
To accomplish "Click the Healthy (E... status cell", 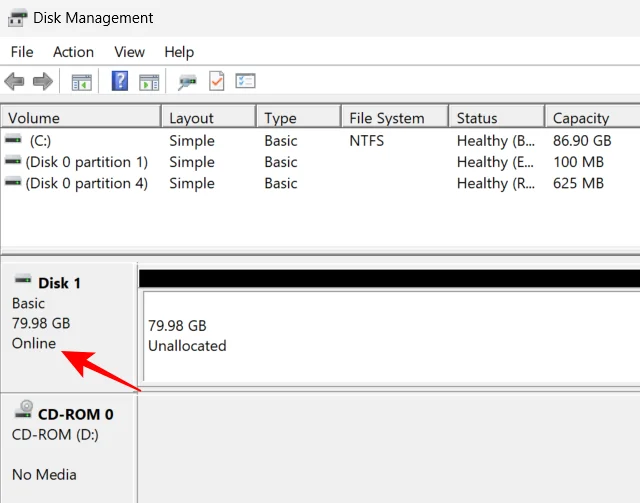I will (x=495, y=162).
